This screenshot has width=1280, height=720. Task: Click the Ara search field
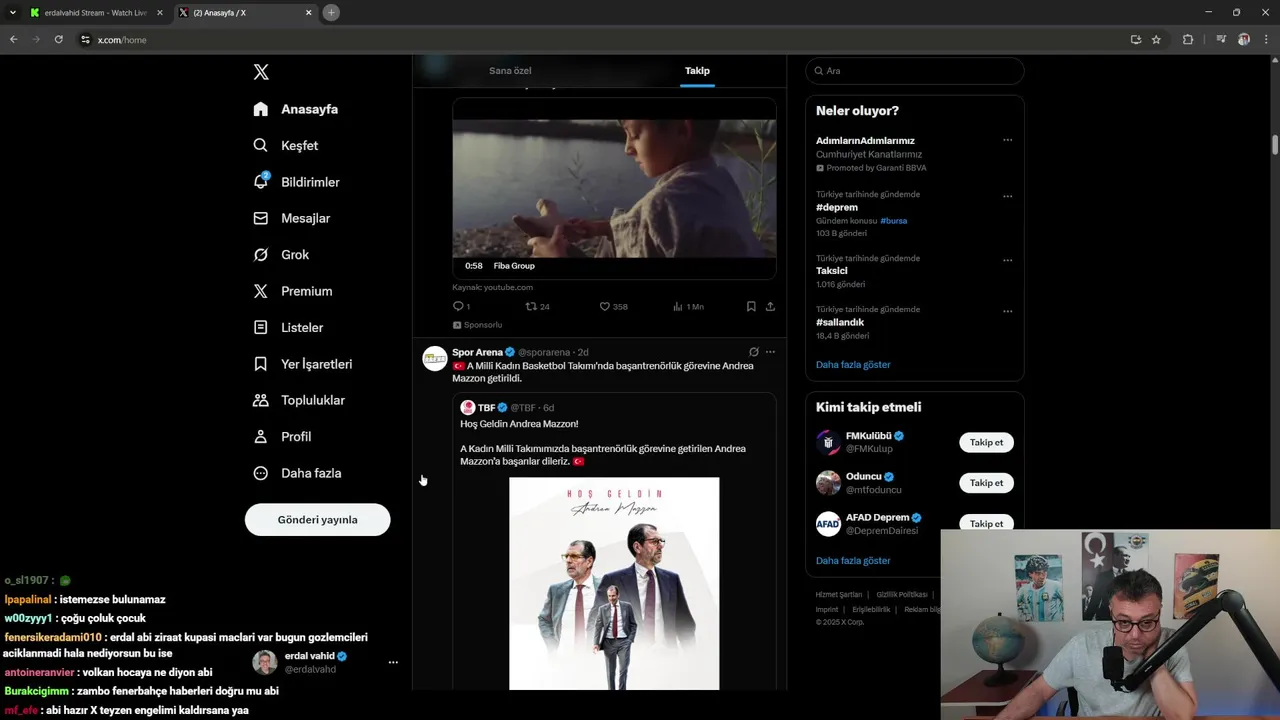pyautogui.click(x=915, y=71)
